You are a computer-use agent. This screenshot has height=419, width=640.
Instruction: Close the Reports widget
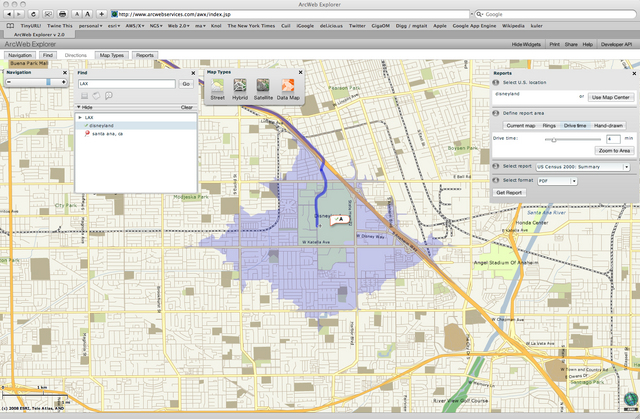(x=634, y=73)
